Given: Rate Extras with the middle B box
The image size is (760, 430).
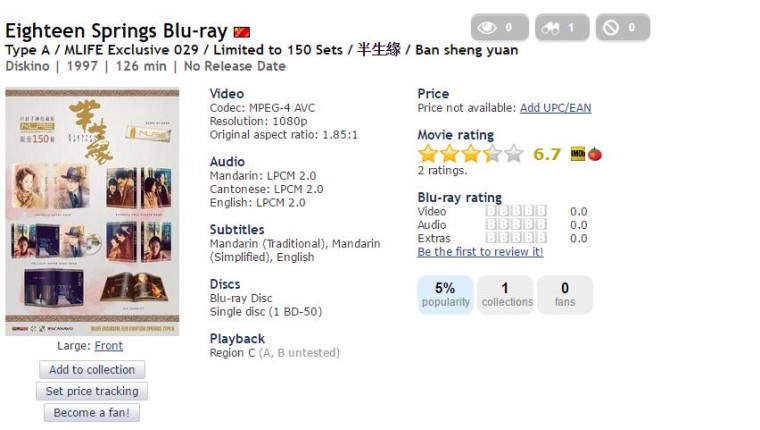Looking at the screenshot, I should [516, 239].
